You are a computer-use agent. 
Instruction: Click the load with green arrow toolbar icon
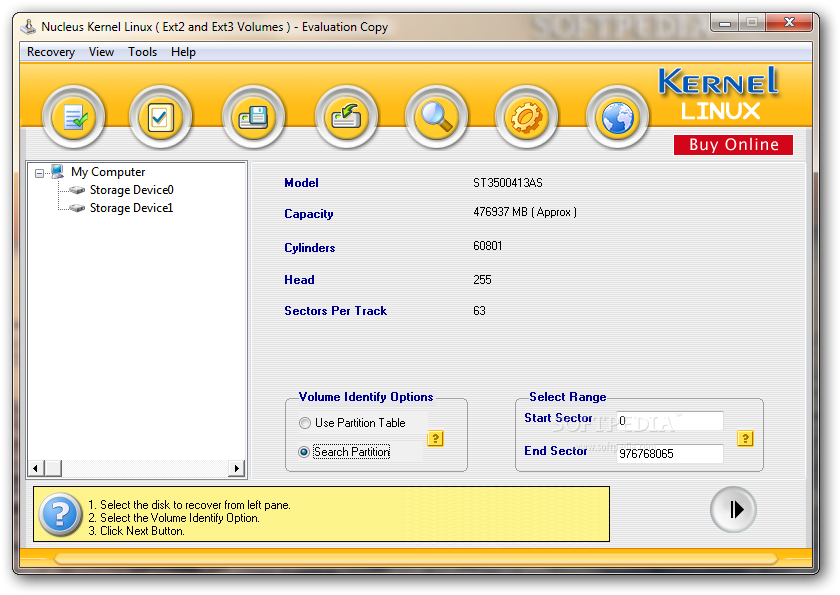pos(347,117)
